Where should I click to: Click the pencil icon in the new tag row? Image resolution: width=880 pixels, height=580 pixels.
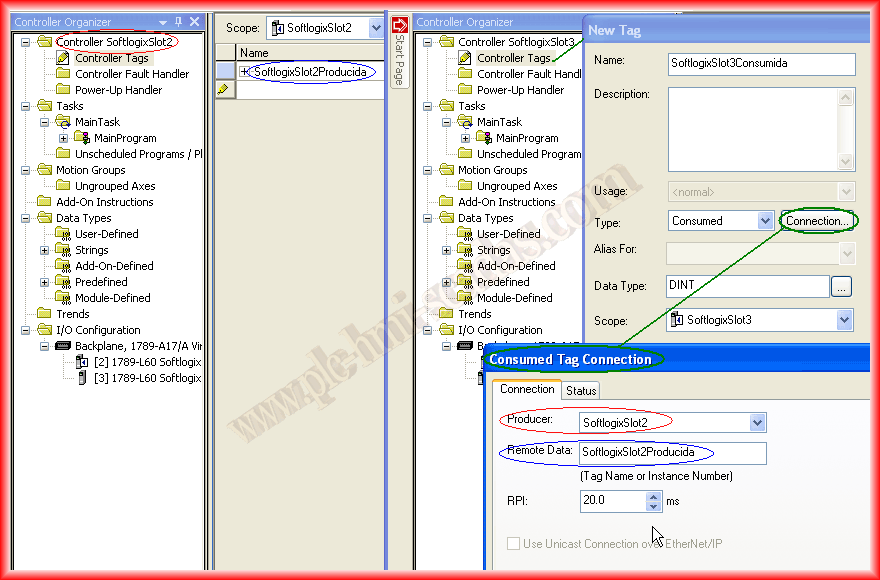pyautogui.click(x=224, y=89)
